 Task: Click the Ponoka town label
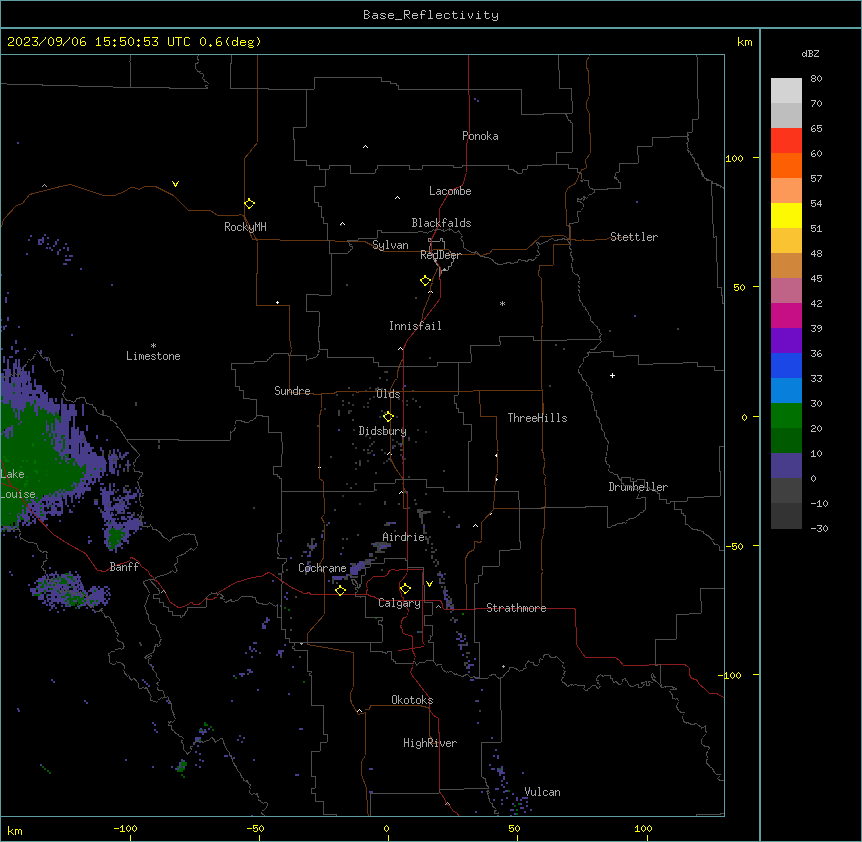click(x=480, y=136)
